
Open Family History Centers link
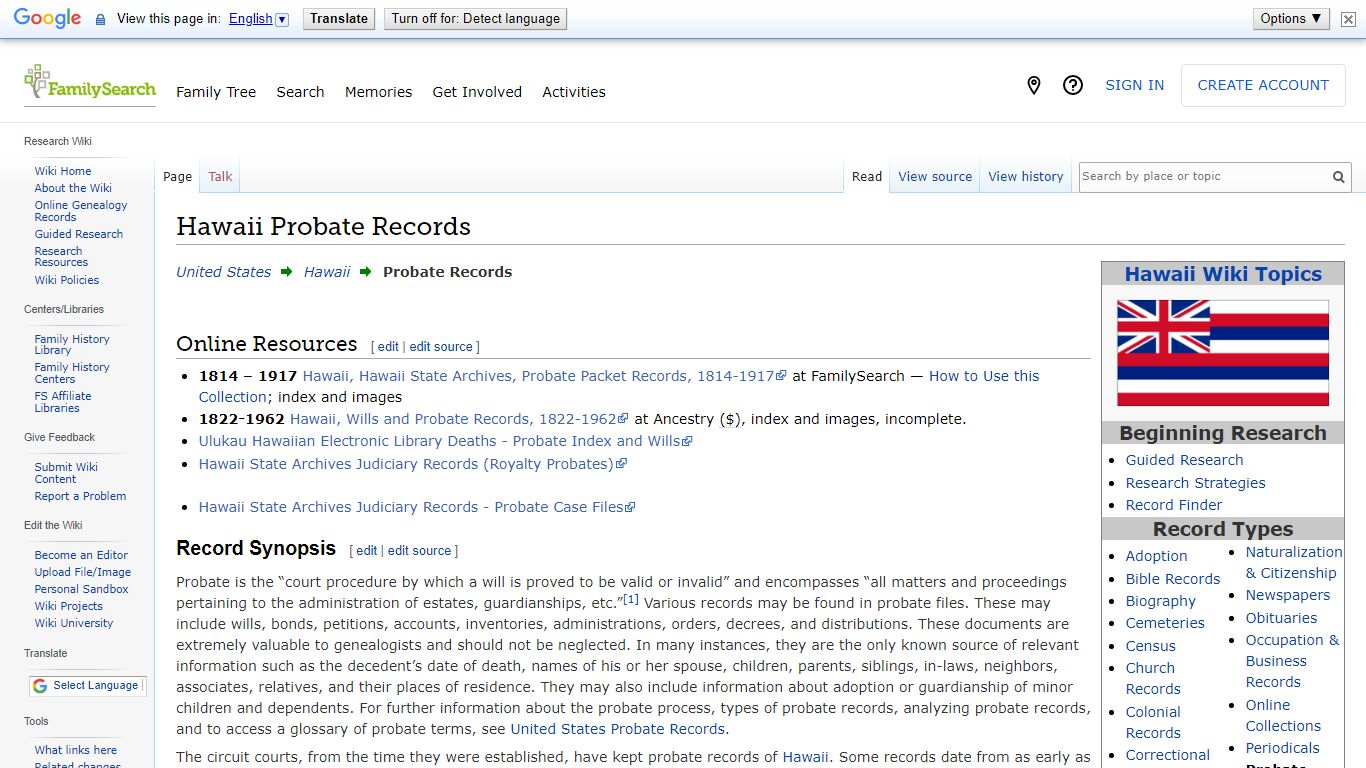(72, 373)
